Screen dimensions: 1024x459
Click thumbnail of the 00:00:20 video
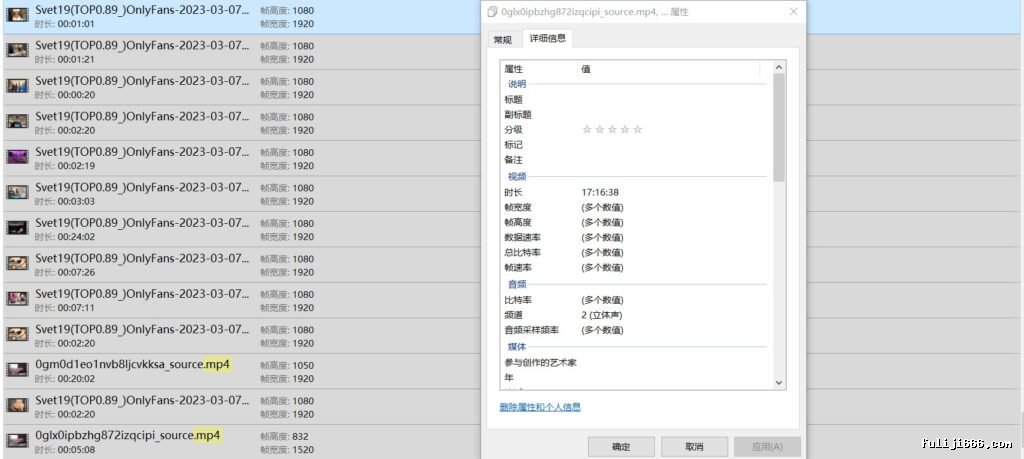point(18,86)
